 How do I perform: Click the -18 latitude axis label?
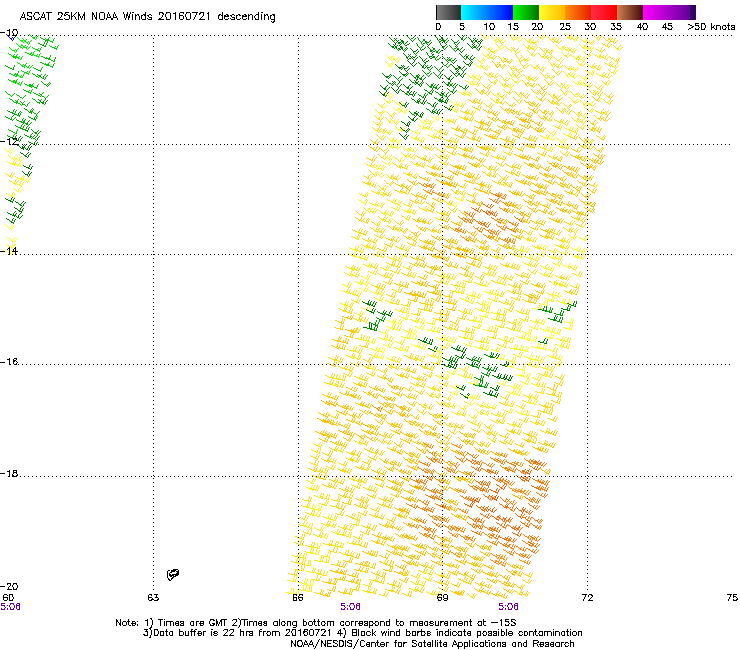(x=9, y=473)
